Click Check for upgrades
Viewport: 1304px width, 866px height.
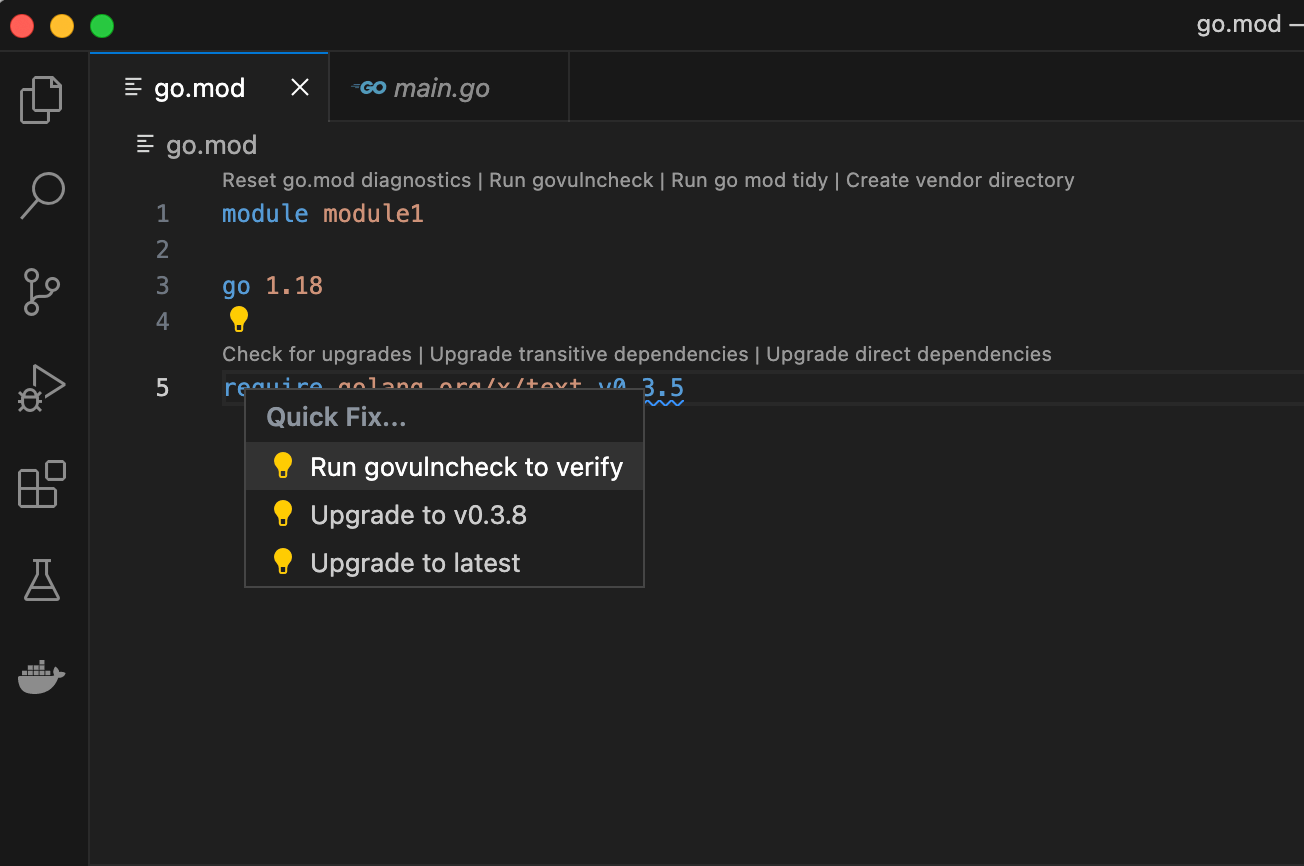click(x=317, y=354)
